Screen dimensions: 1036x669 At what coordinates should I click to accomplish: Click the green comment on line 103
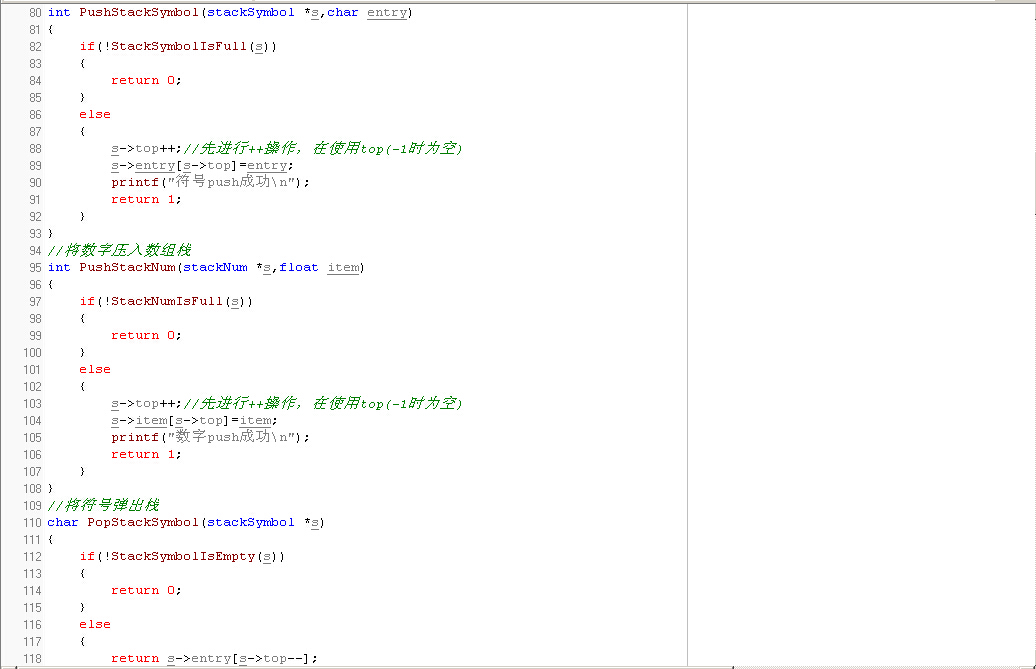coord(323,404)
